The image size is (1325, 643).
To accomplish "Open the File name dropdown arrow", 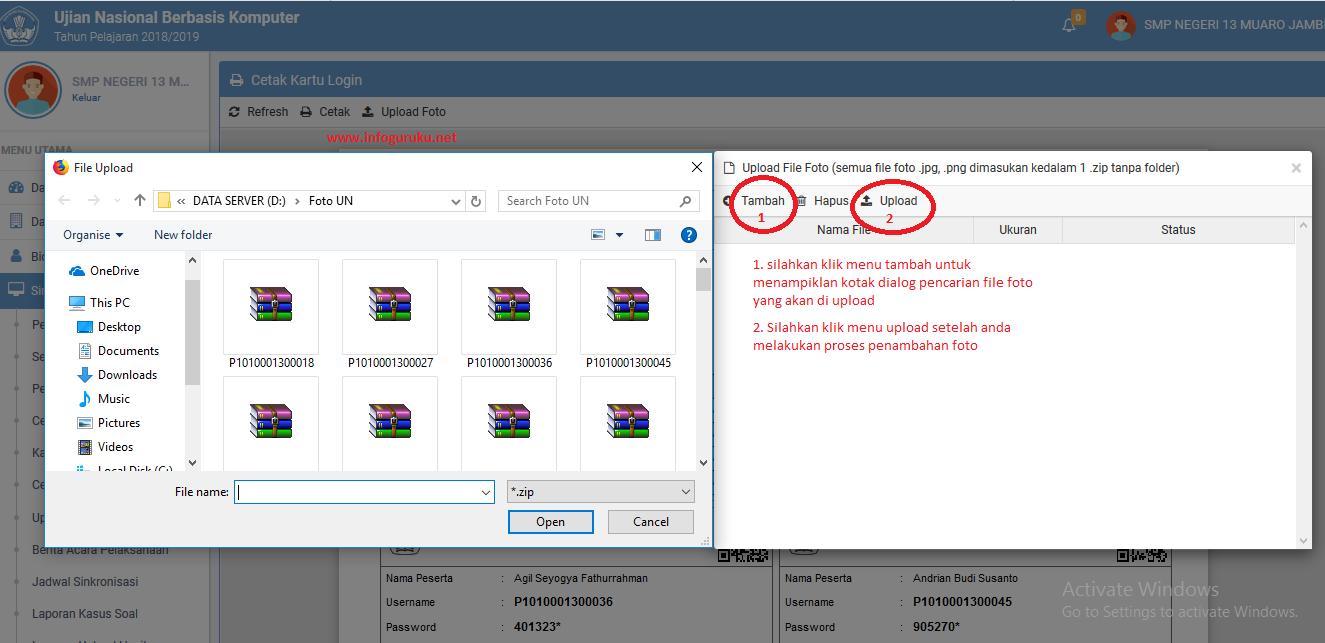I will click(x=486, y=492).
